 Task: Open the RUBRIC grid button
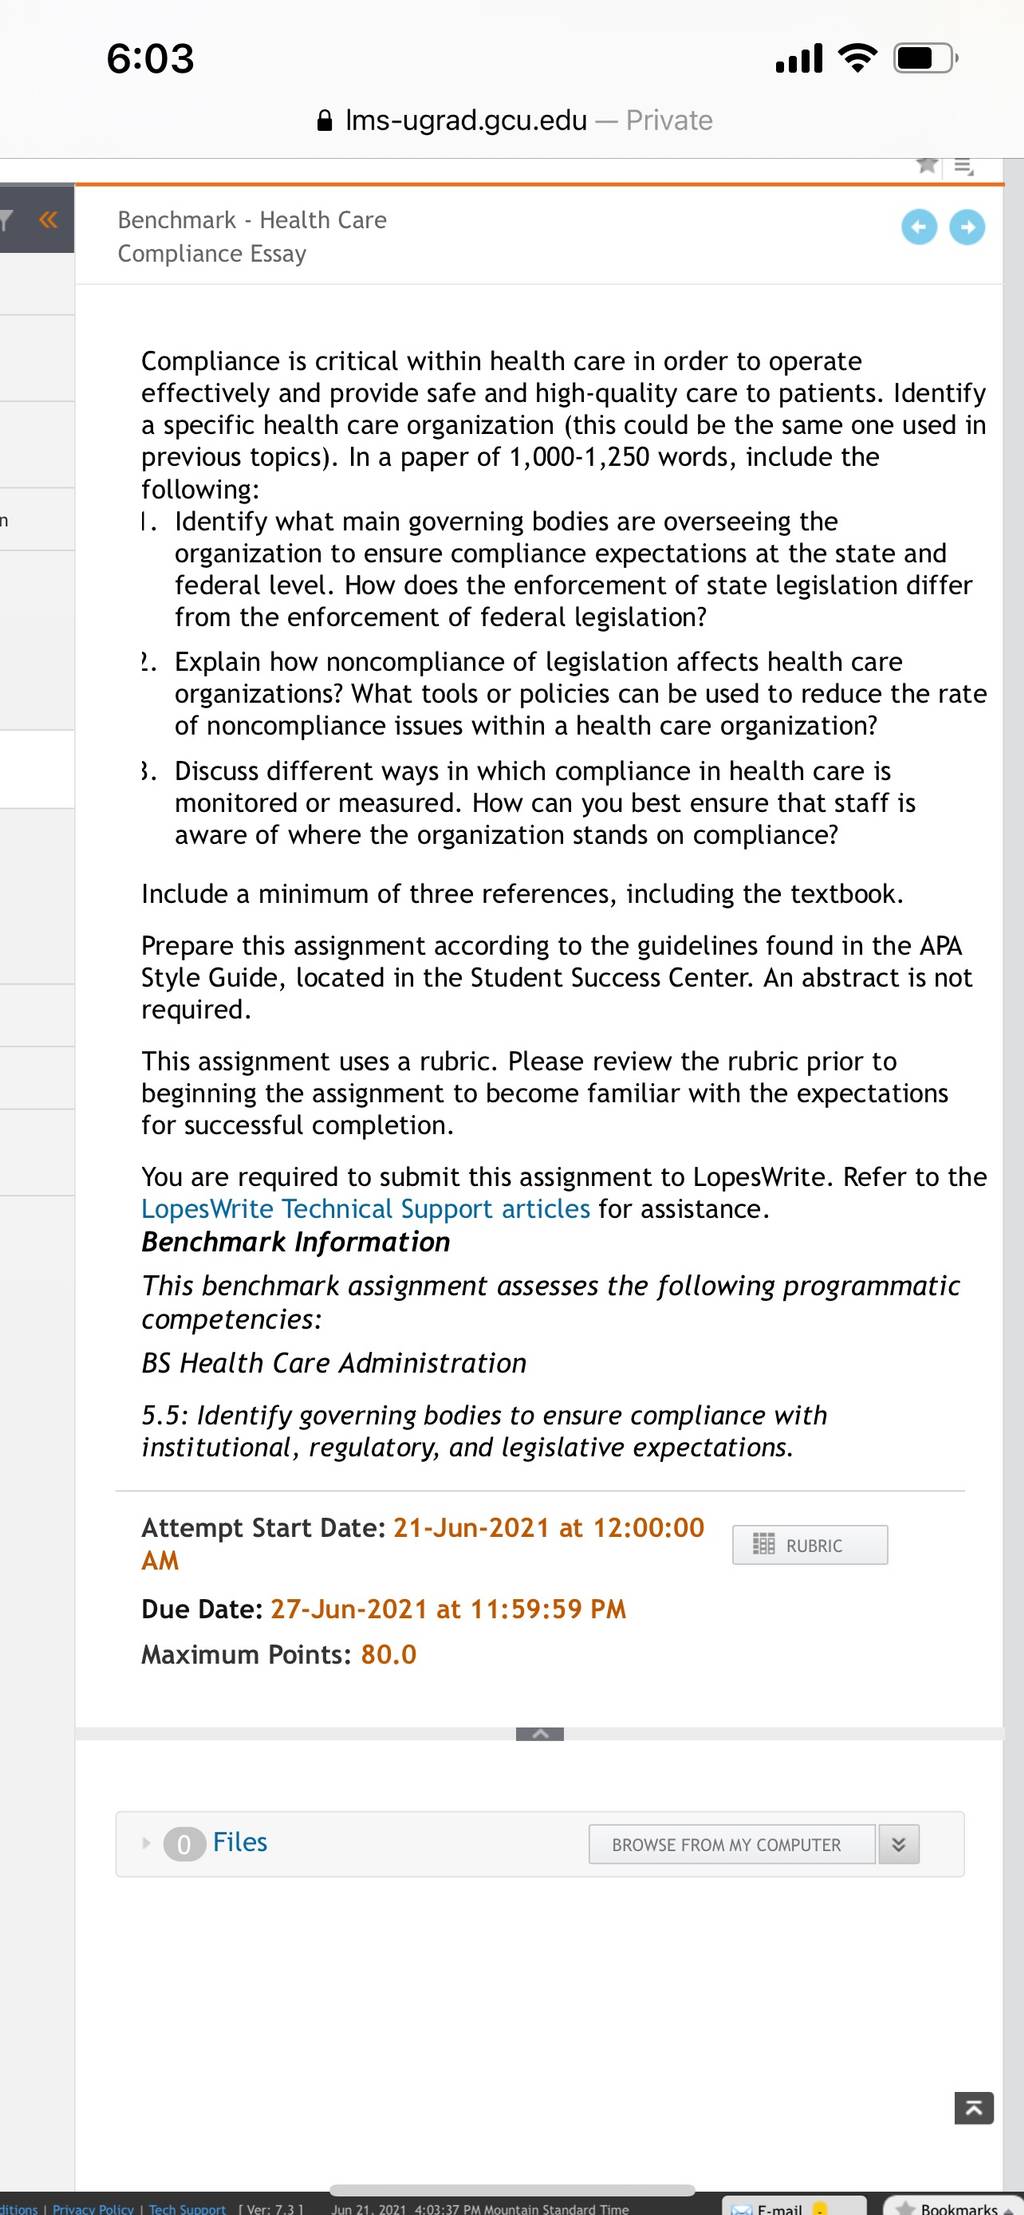(x=810, y=1545)
